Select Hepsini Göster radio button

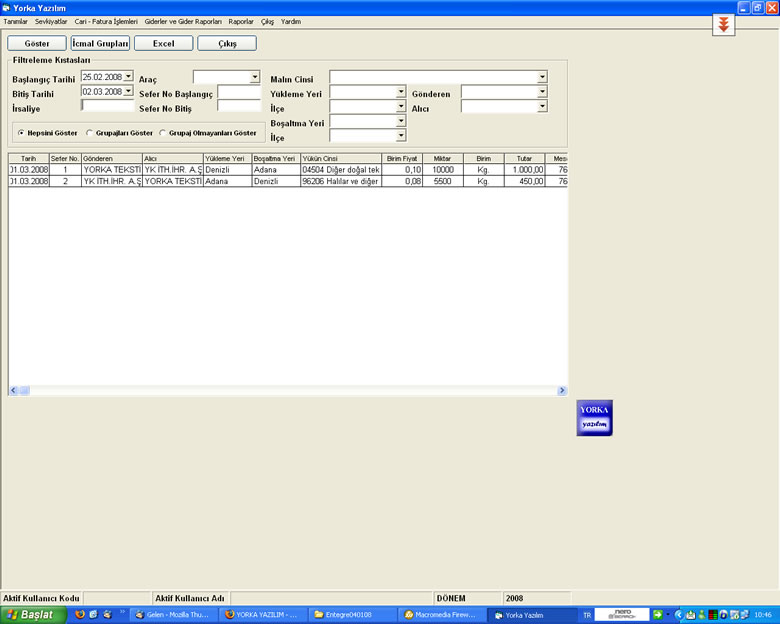pyautogui.click(x=21, y=133)
